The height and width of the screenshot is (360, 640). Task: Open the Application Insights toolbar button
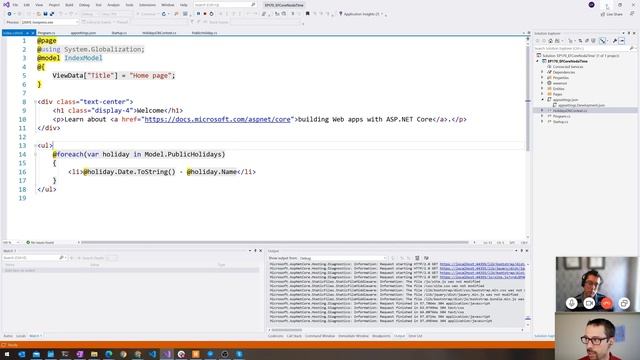tap(362, 14)
